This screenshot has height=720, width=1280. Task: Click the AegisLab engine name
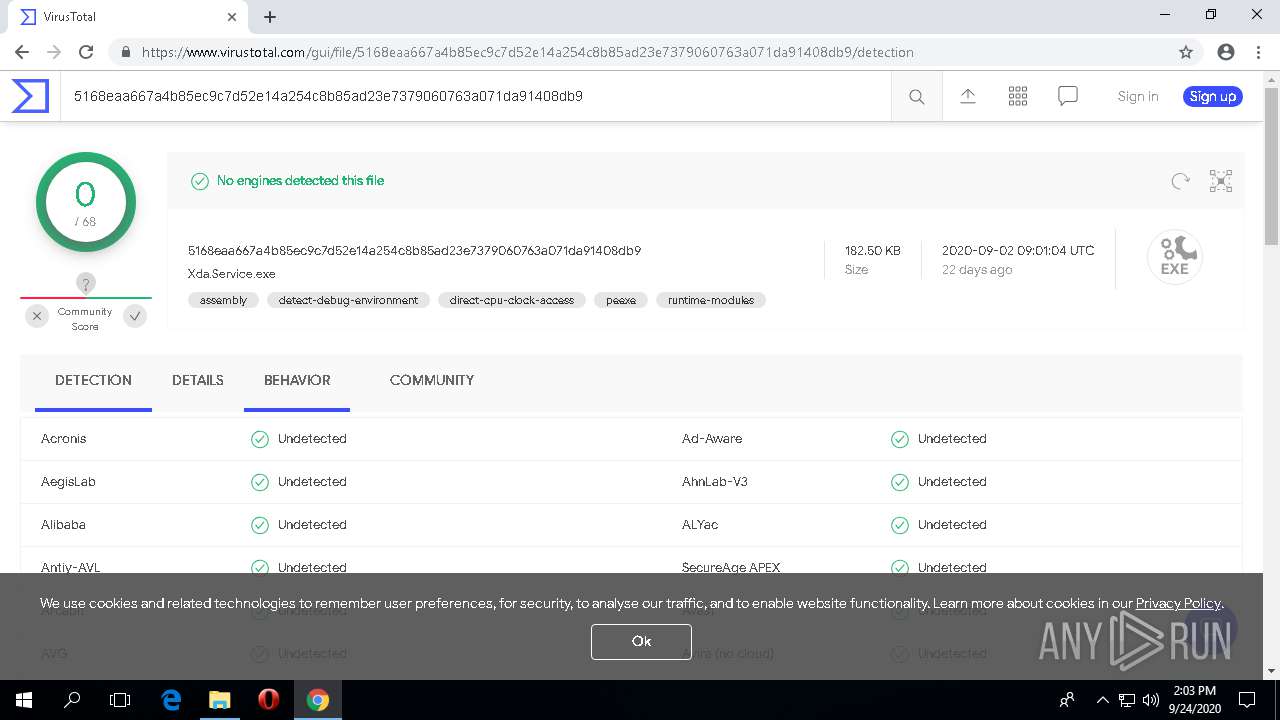(x=68, y=482)
